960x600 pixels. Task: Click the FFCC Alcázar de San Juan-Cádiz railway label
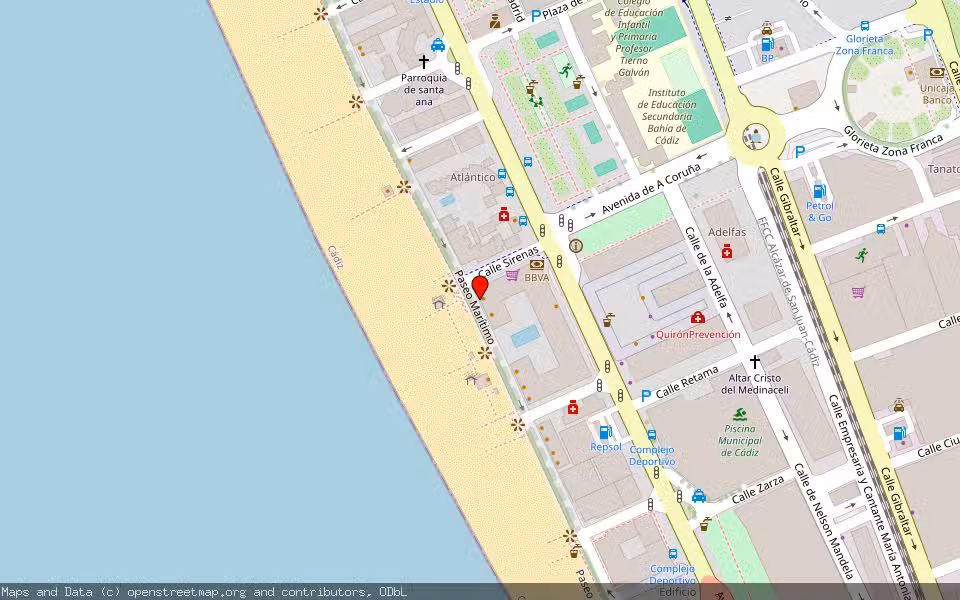coord(787,291)
